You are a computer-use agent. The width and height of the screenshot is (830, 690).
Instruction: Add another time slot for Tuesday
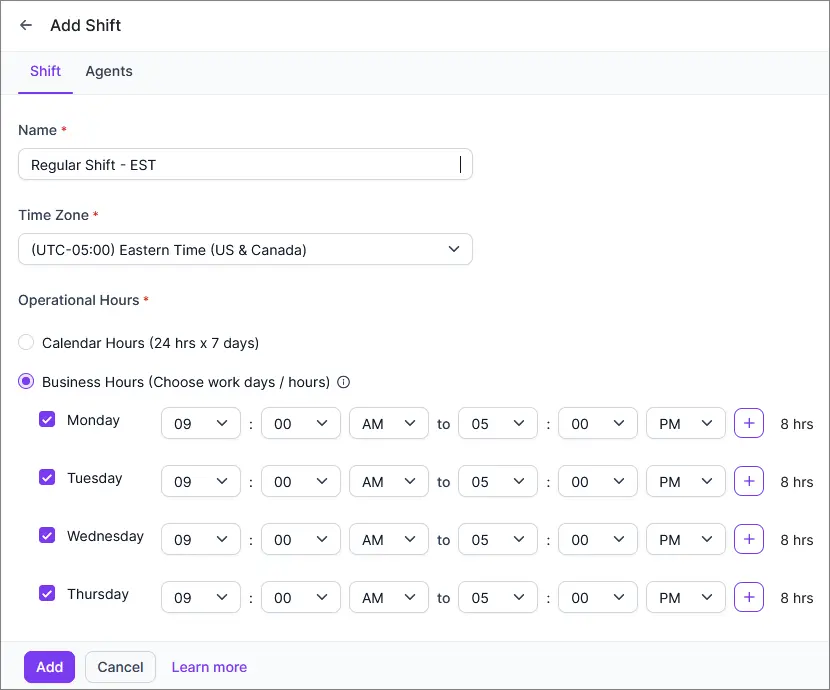[748, 482]
